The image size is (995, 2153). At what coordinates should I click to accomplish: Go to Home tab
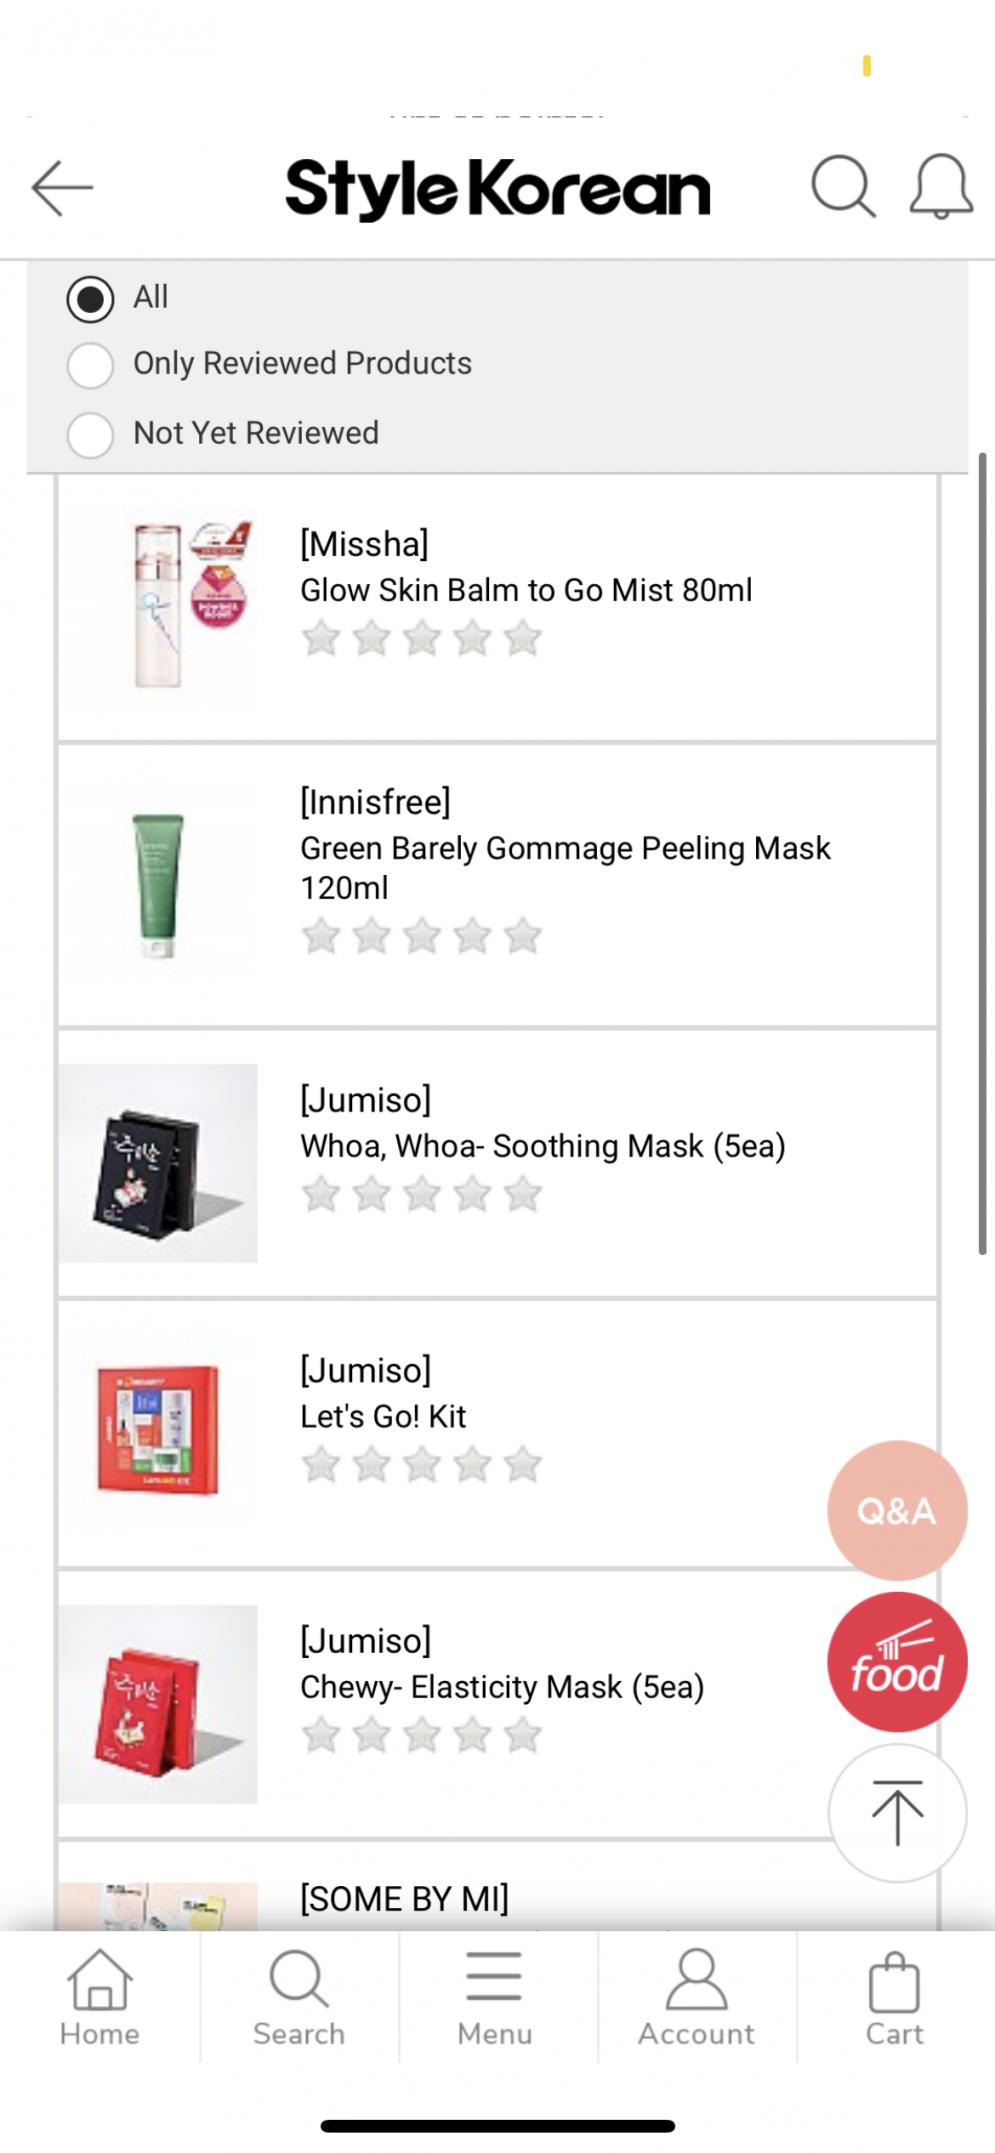click(99, 1996)
